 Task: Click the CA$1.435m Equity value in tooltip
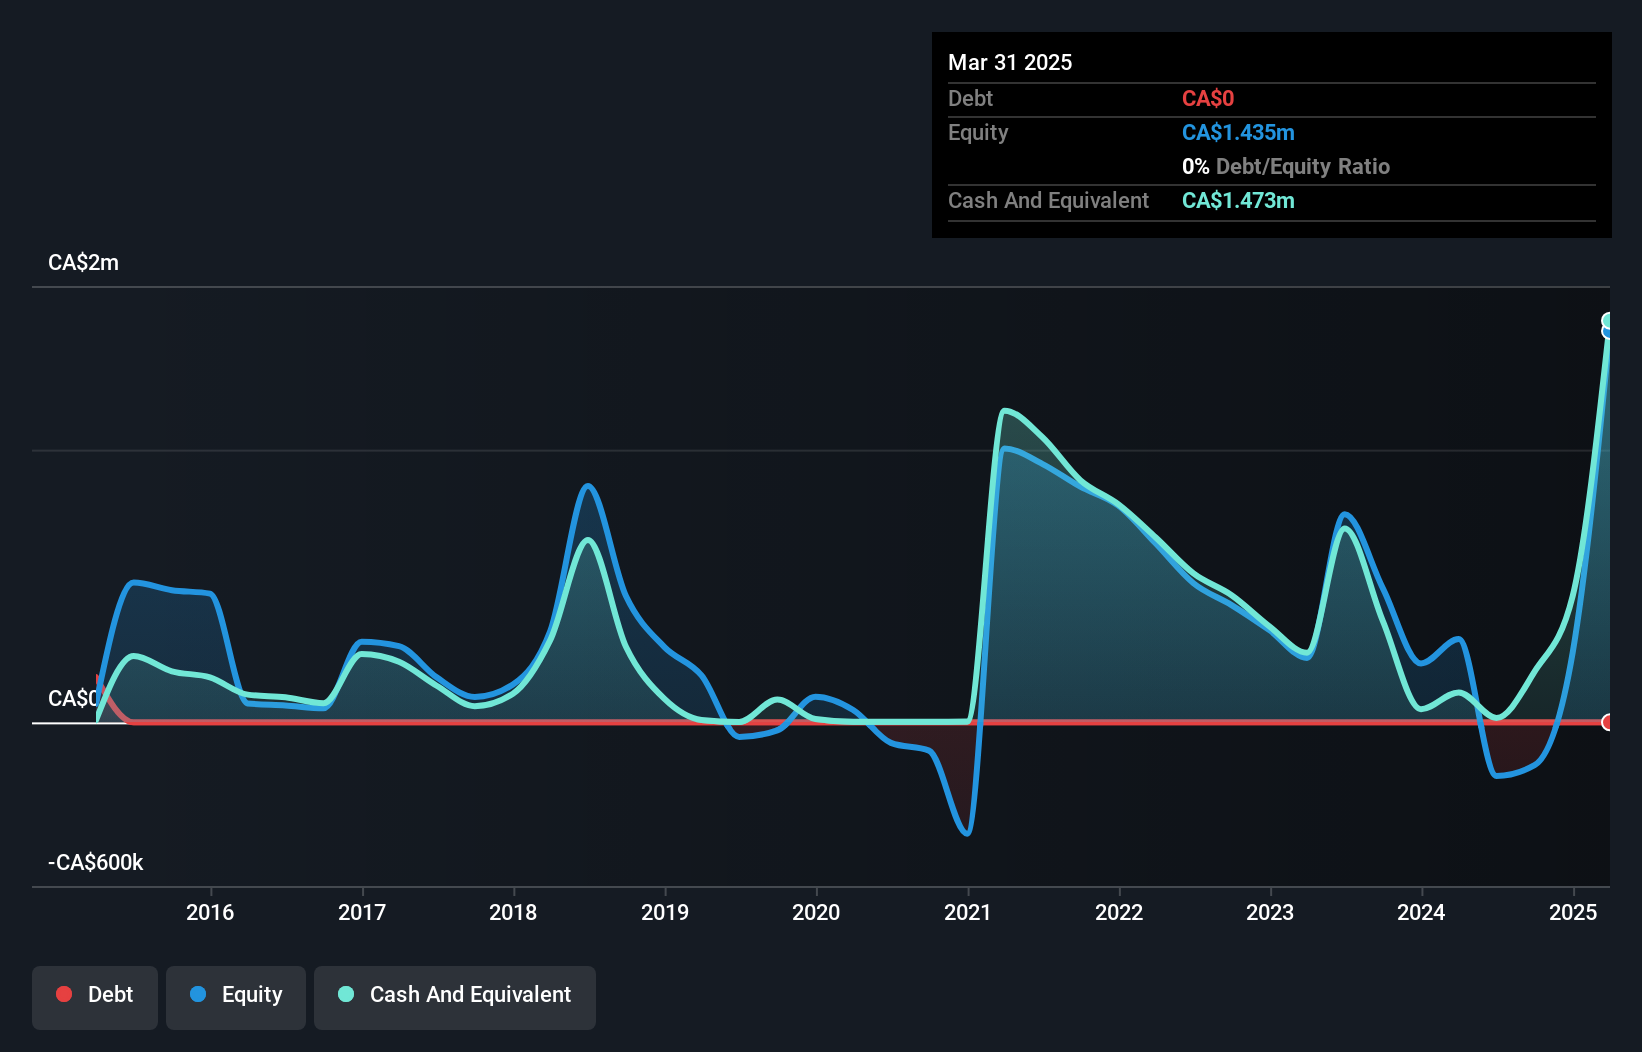pos(1237,132)
